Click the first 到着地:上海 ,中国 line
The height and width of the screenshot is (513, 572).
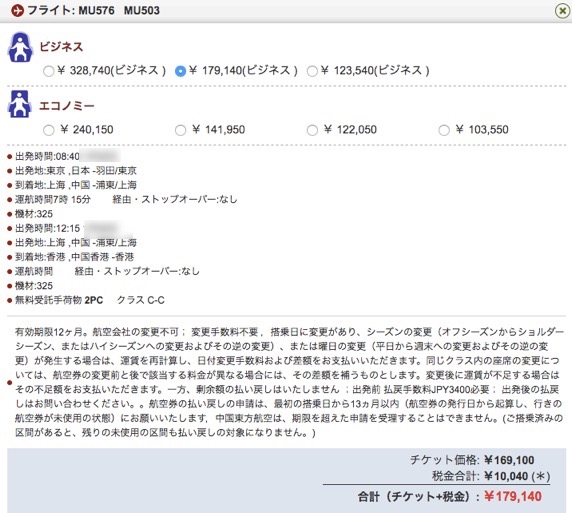click(x=76, y=185)
